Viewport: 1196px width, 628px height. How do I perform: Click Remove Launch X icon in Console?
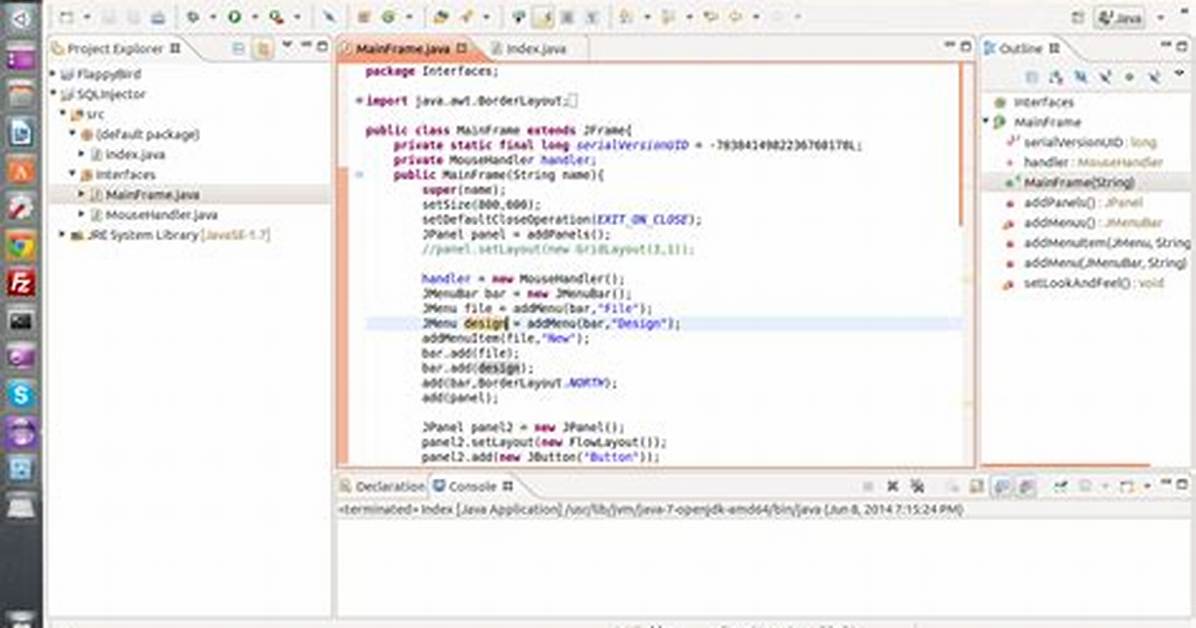click(892, 486)
